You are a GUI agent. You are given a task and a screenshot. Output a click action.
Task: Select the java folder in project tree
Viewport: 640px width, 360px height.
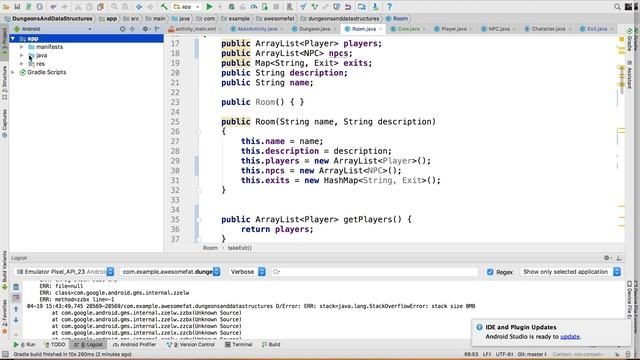click(x=41, y=56)
